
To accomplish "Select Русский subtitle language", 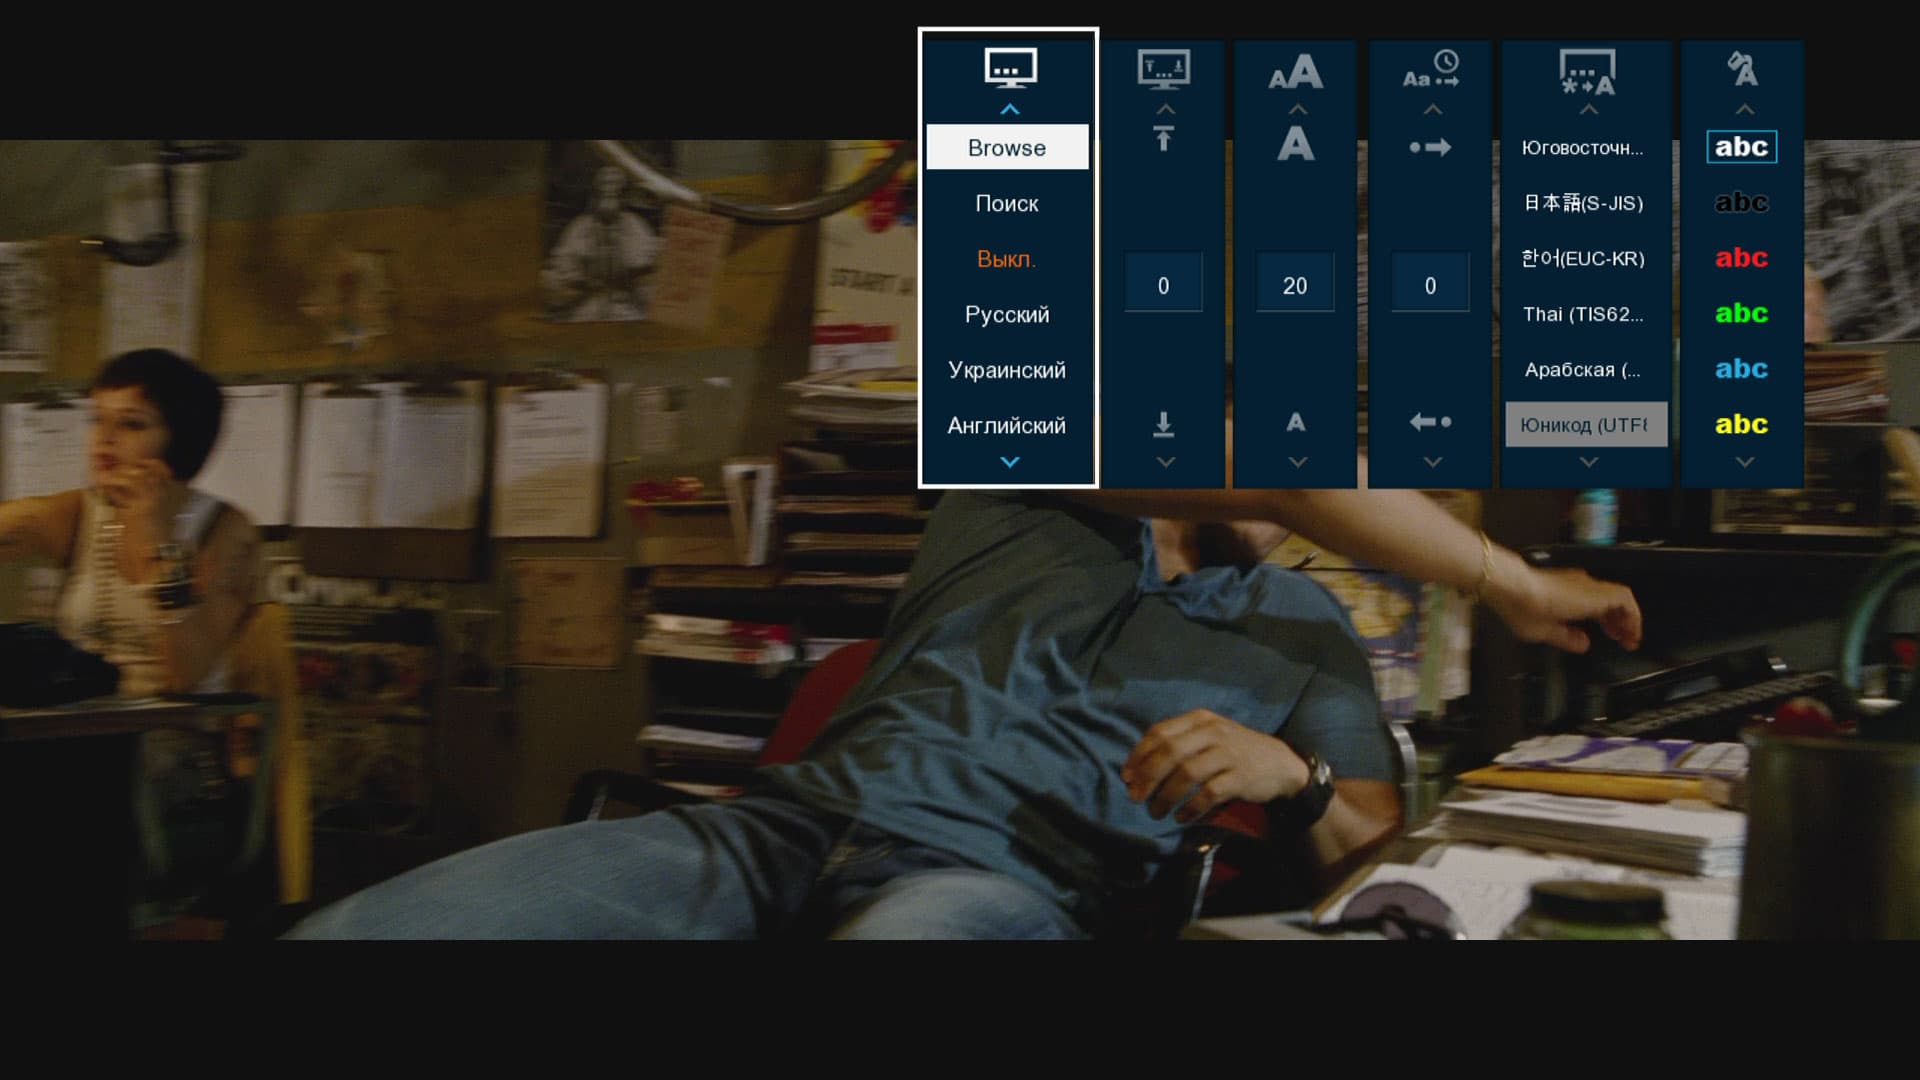I will [x=1006, y=315].
